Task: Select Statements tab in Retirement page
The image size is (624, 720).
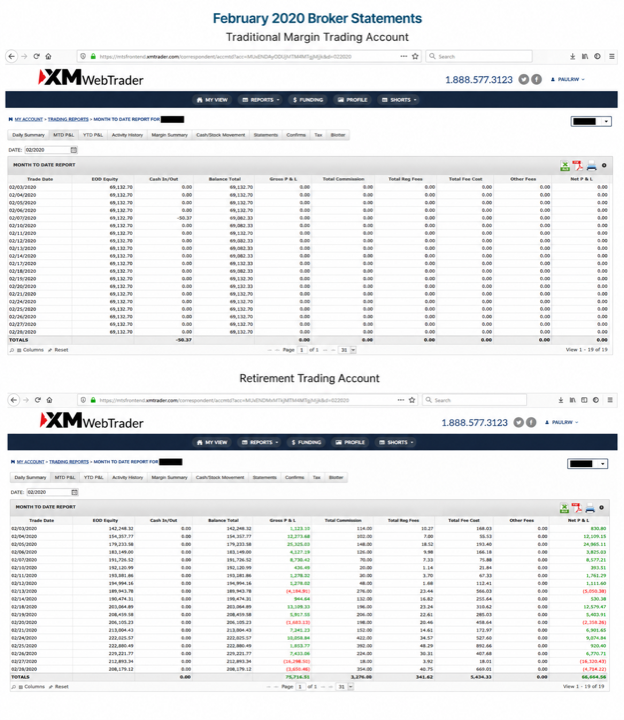Action: 264,478
